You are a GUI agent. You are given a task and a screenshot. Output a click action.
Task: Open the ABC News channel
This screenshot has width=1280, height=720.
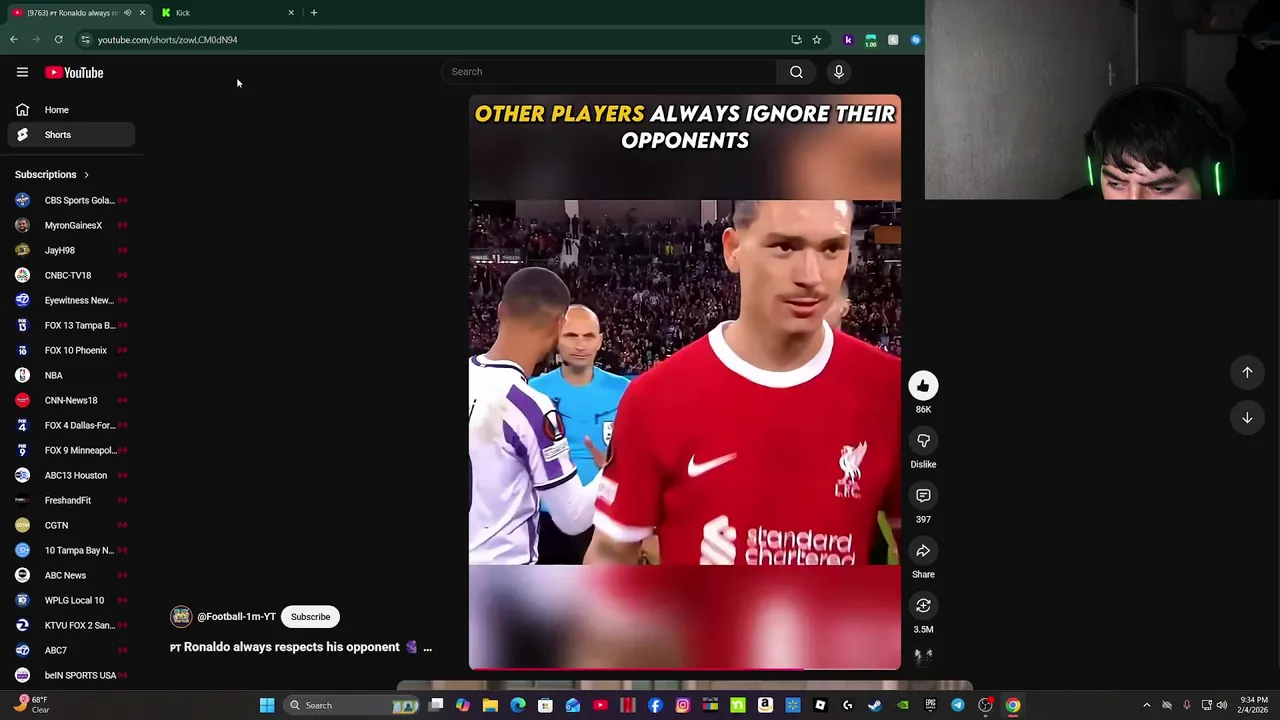coord(70,575)
